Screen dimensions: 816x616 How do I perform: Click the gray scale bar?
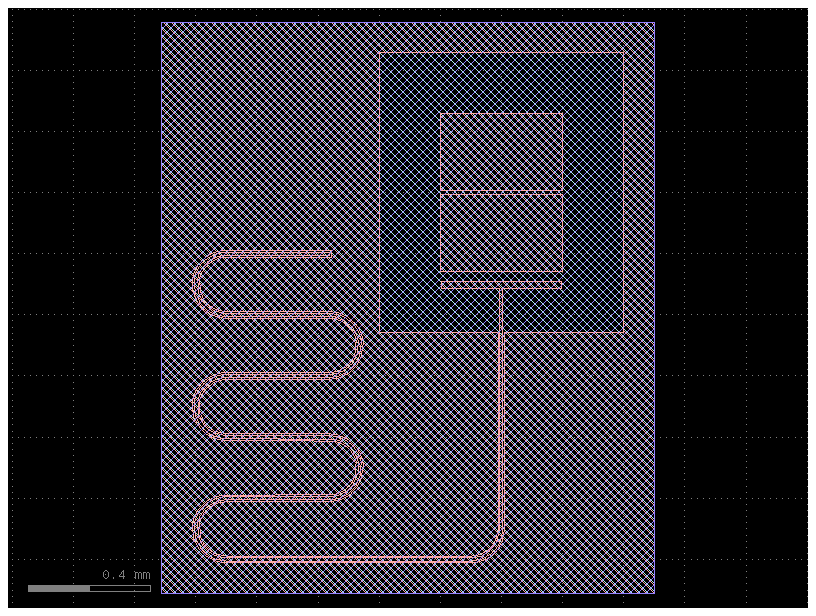(x=89, y=588)
